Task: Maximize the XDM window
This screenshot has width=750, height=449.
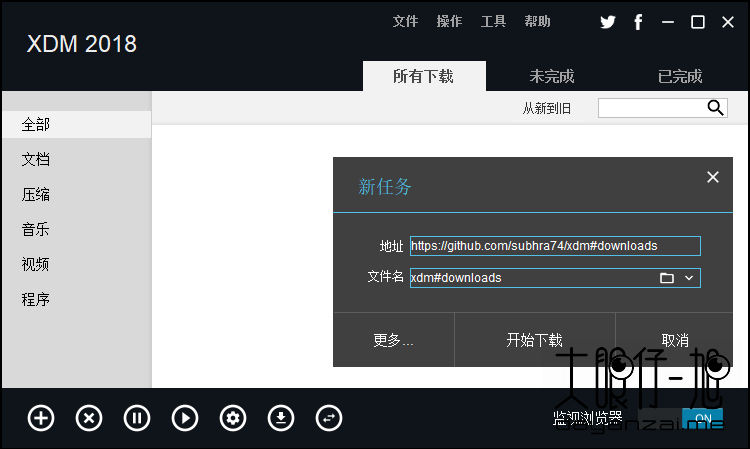Action: pyautogui.click(x=698, y=22)
